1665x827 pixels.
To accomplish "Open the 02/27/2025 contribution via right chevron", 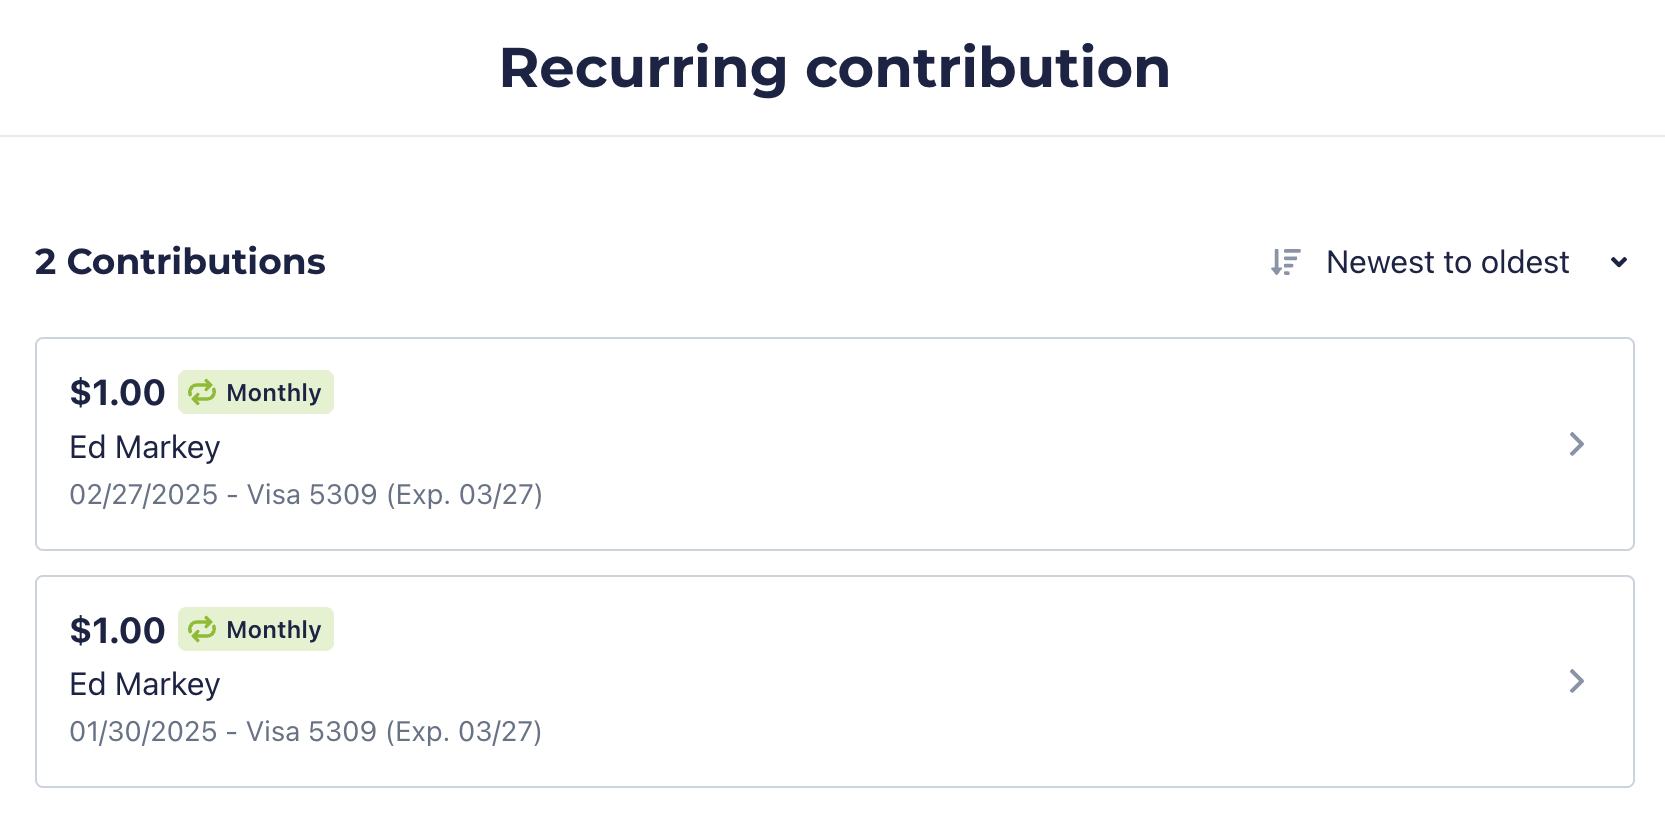I will click(1577, 444).
